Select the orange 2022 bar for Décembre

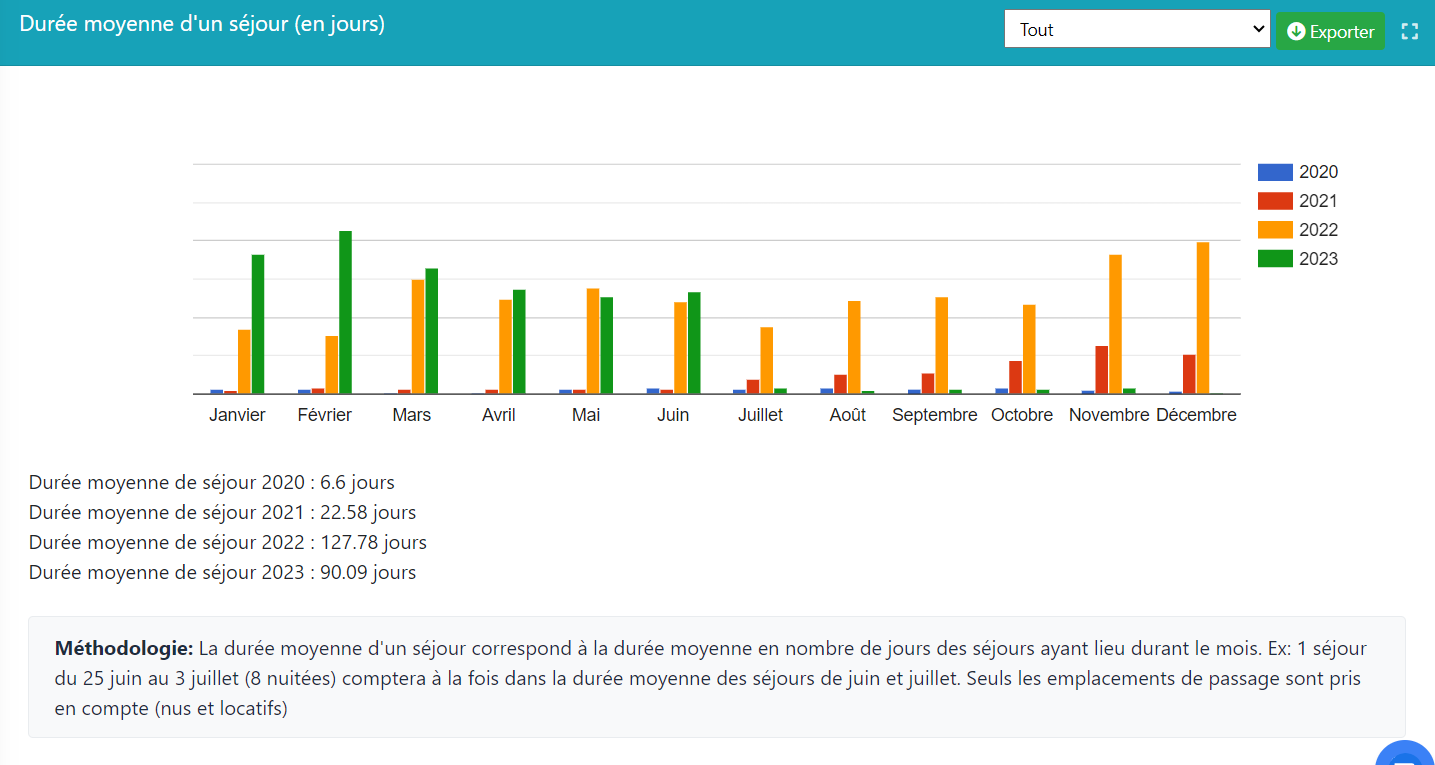point(1203,318)
